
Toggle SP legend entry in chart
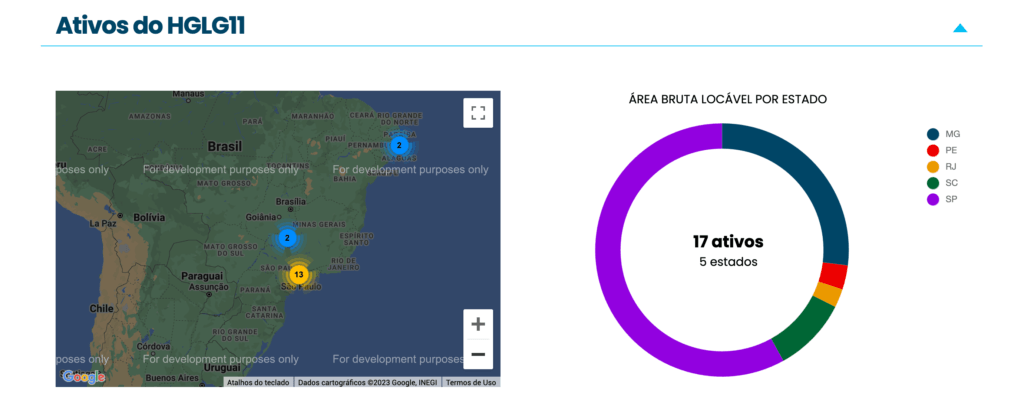pyautogui.click(x=943, y=200)
